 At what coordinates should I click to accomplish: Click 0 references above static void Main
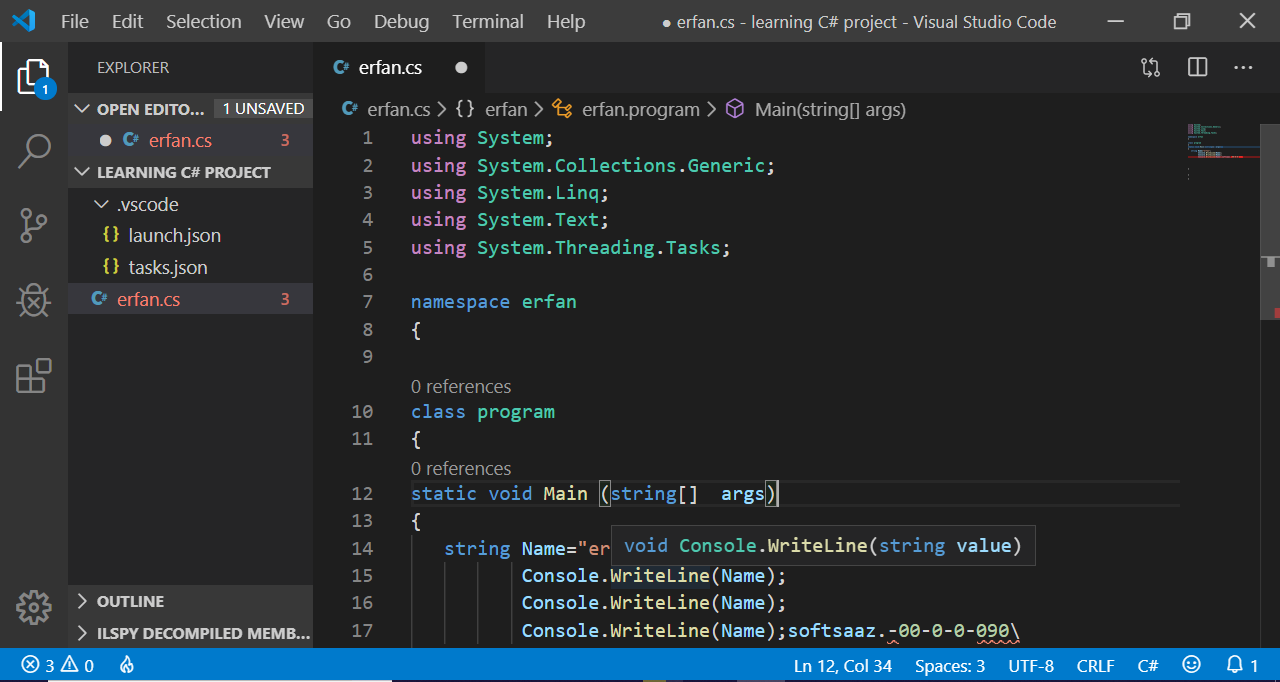click(x=461, y=468)
